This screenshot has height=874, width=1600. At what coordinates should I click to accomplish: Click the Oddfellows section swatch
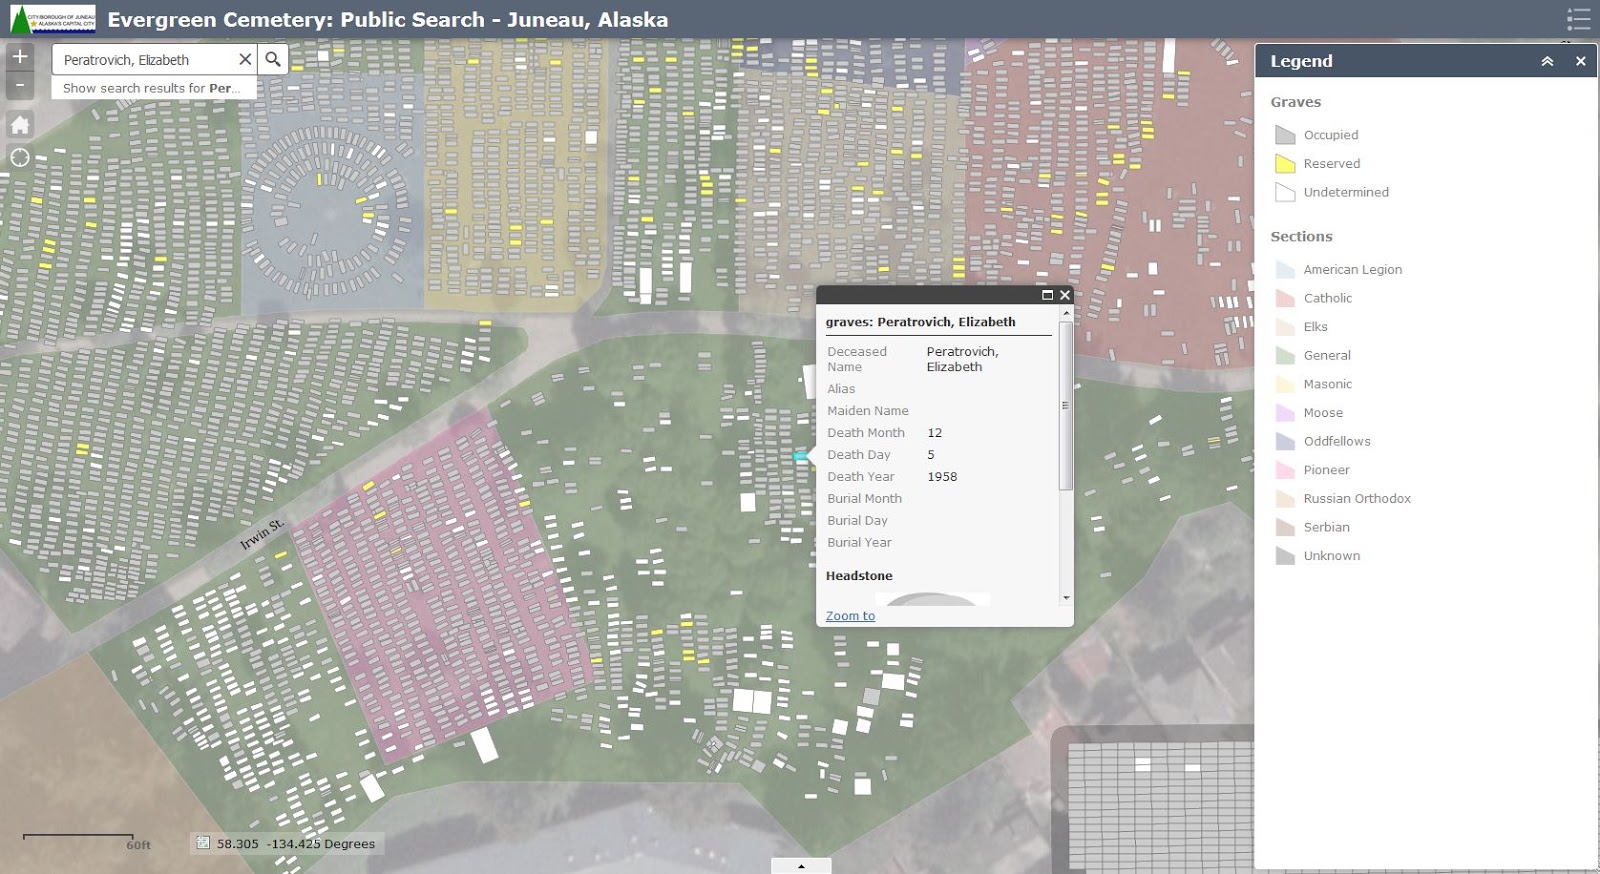pos(1285,441)
